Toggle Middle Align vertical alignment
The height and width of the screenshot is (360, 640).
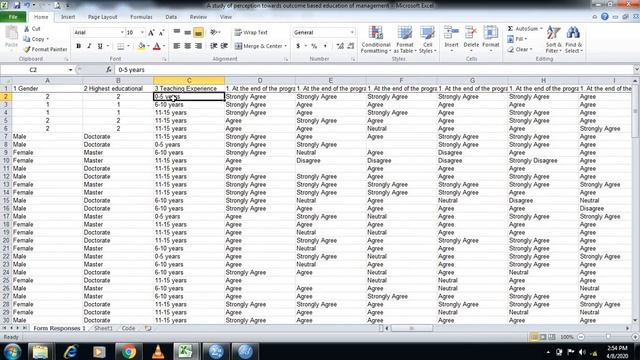tap(187, 32)
